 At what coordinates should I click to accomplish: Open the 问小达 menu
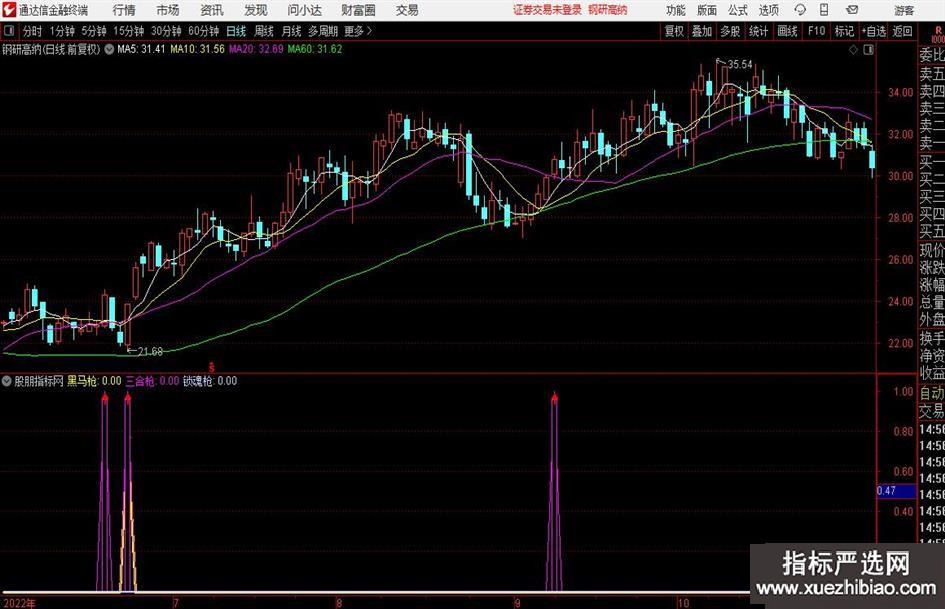pos(304,10)
